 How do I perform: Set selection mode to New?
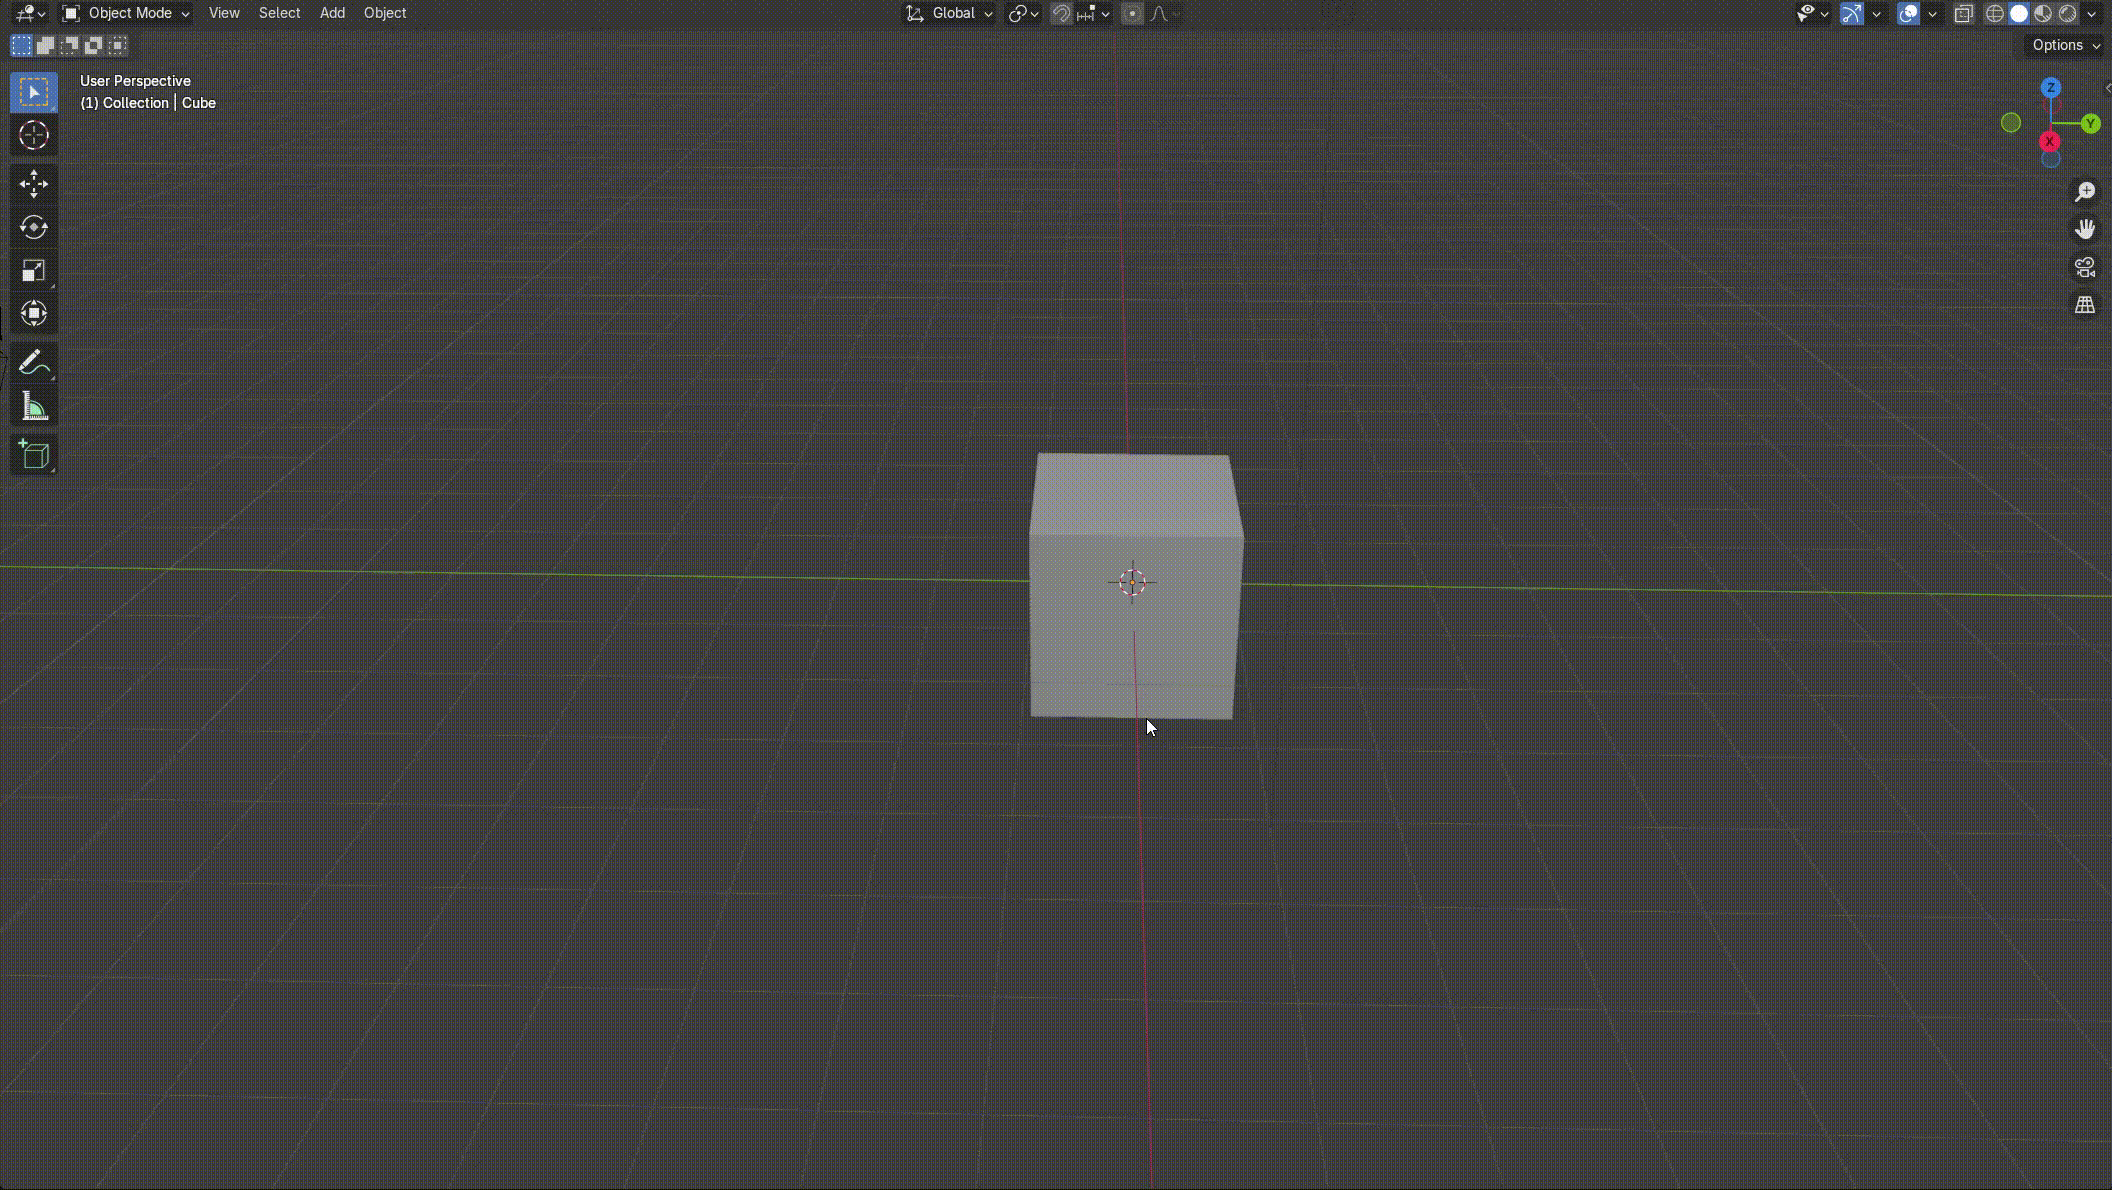point(22,45)
